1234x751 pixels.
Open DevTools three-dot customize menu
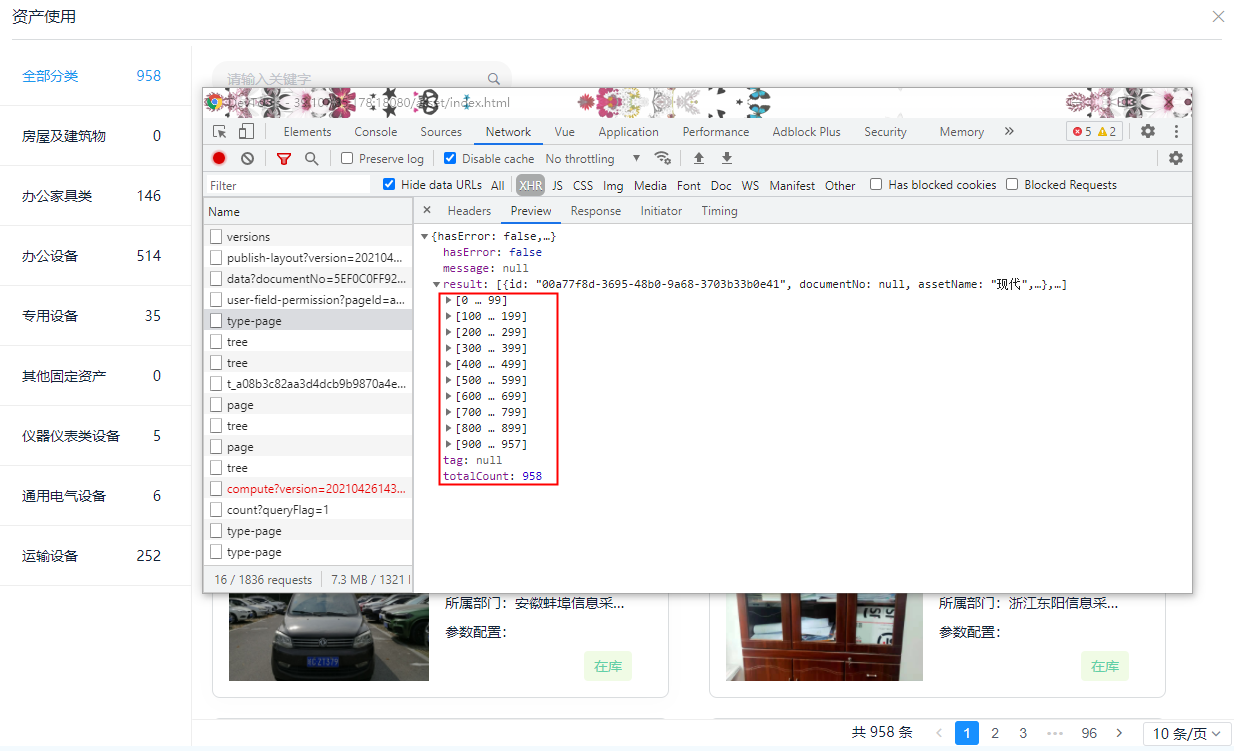pos(1176,131)
